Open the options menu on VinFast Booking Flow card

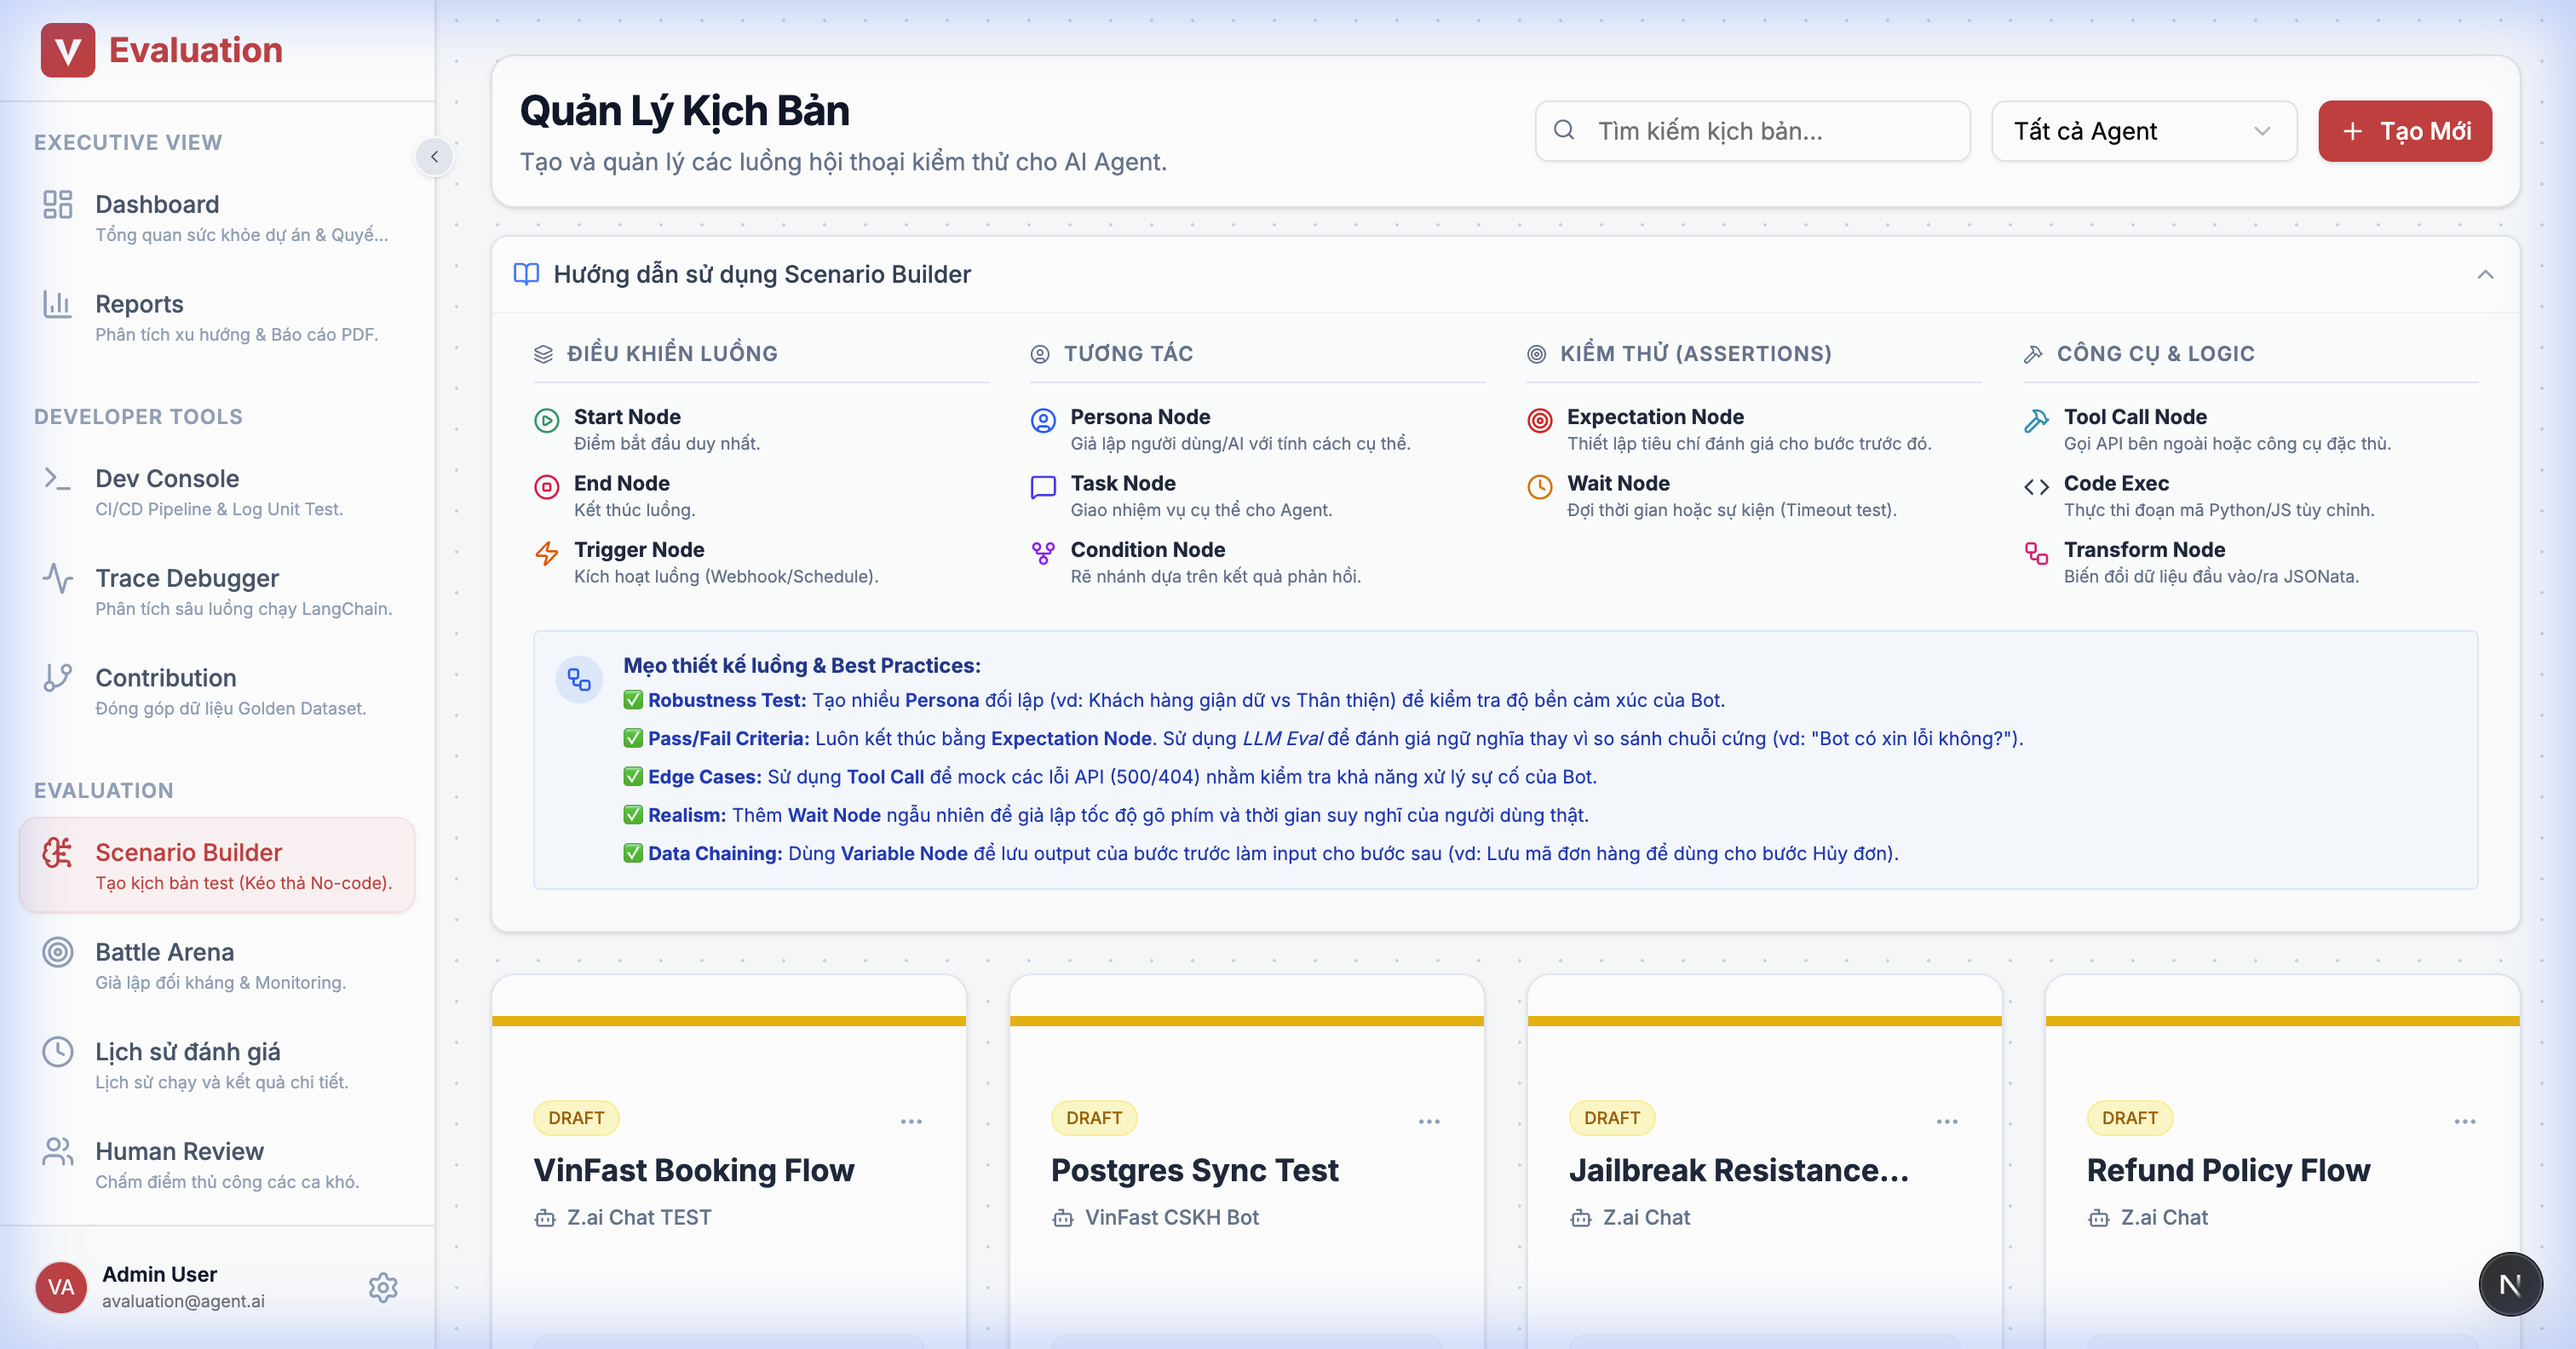(910, 1121)
